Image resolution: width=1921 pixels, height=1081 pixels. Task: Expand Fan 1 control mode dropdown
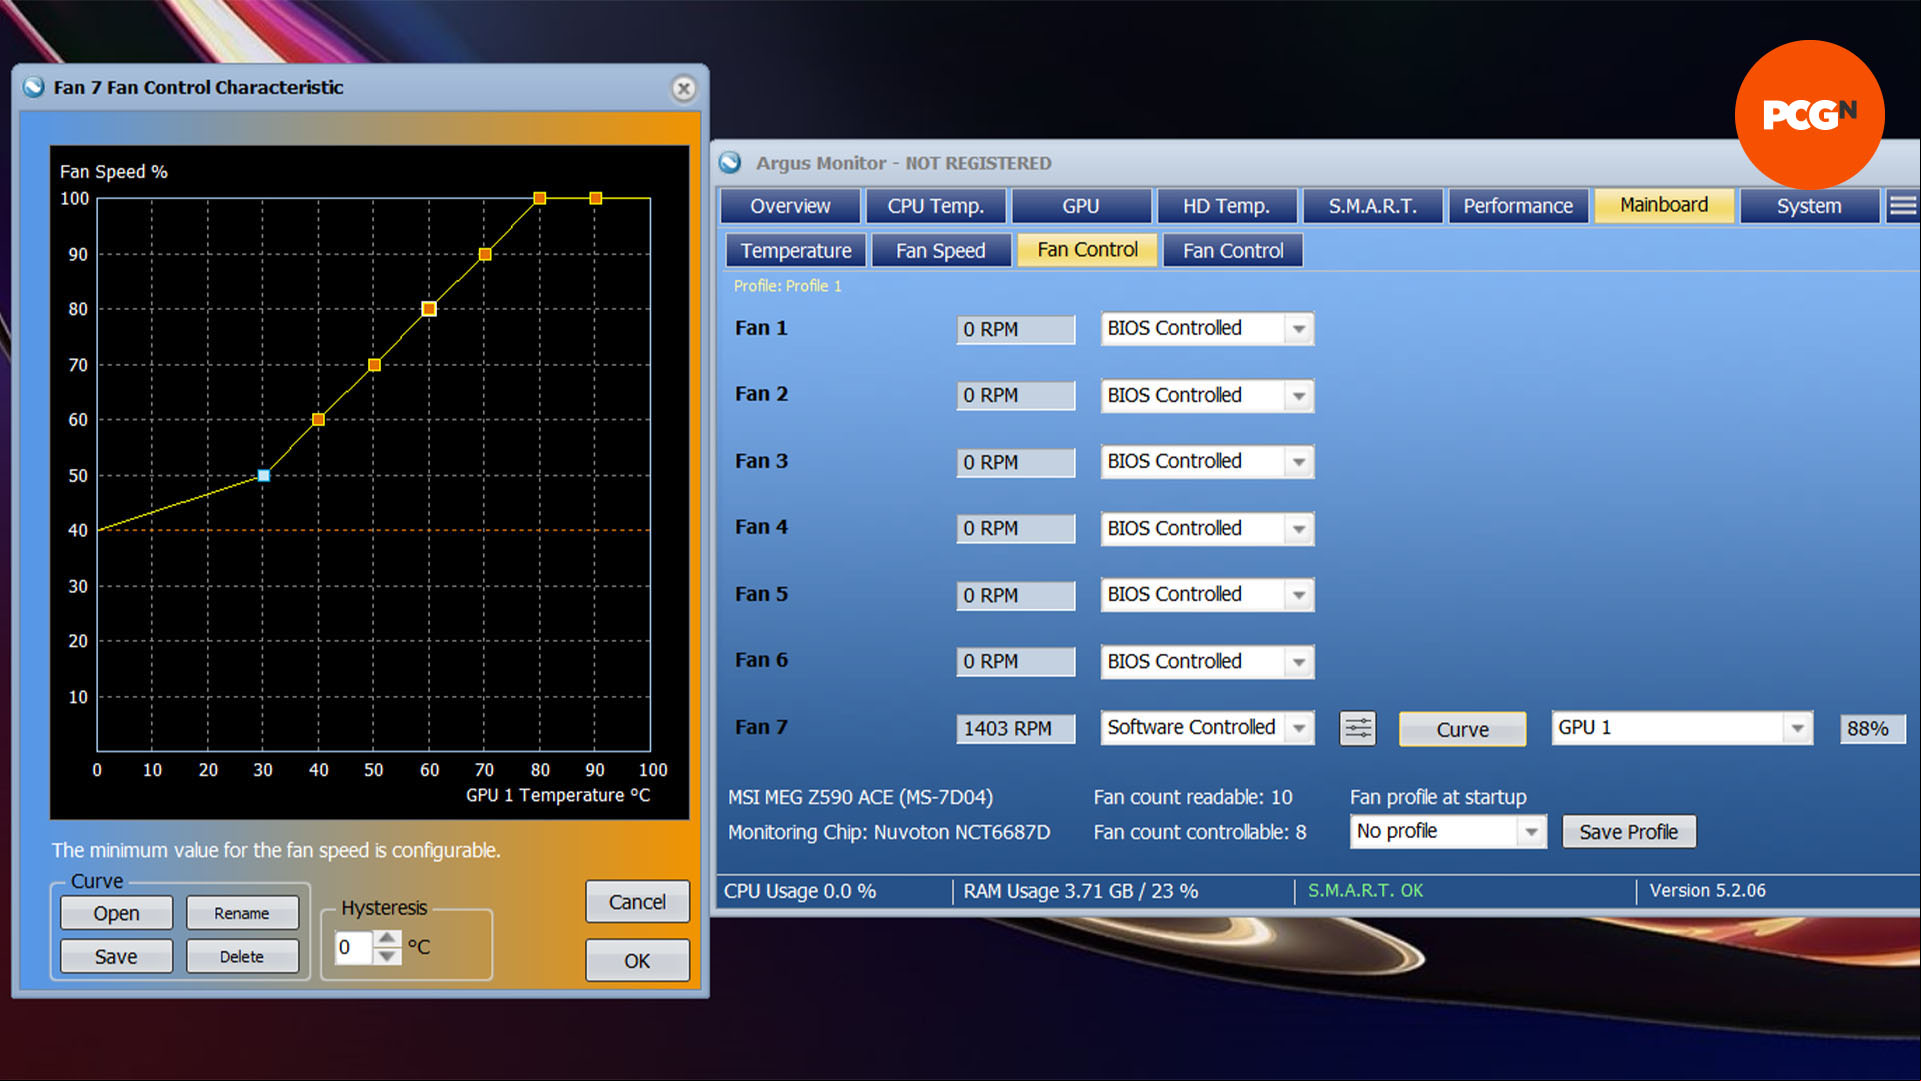(1298, 329)
